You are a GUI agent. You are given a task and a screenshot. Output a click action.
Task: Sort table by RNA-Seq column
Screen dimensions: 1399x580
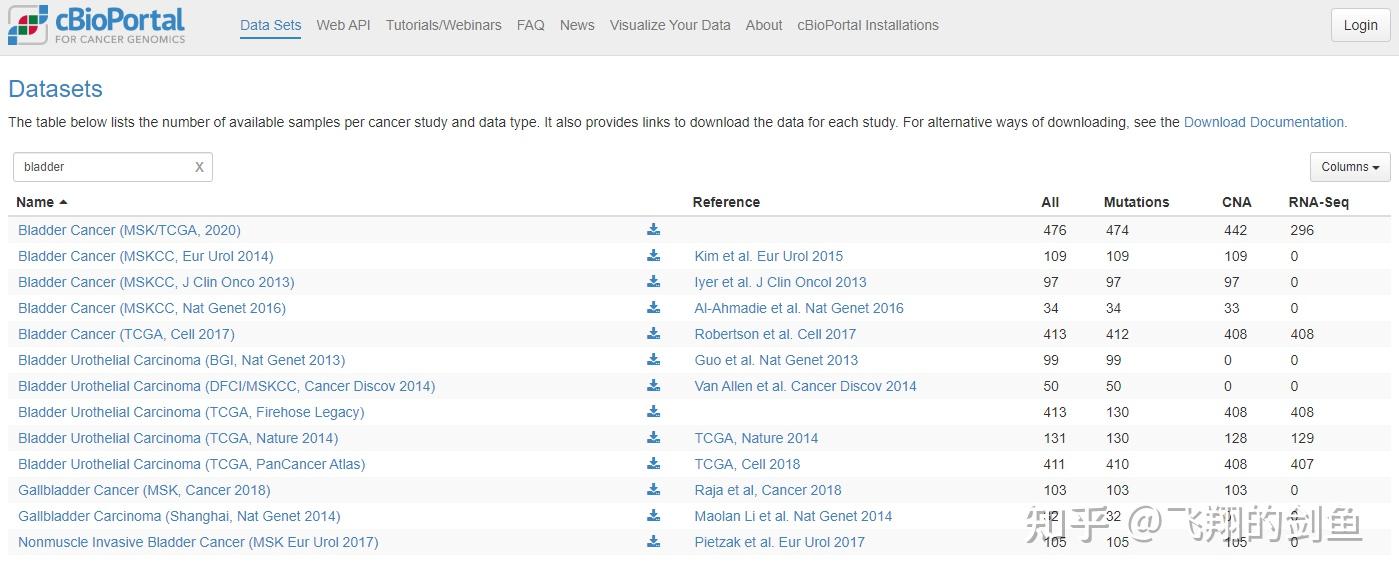click(1318, 202)
